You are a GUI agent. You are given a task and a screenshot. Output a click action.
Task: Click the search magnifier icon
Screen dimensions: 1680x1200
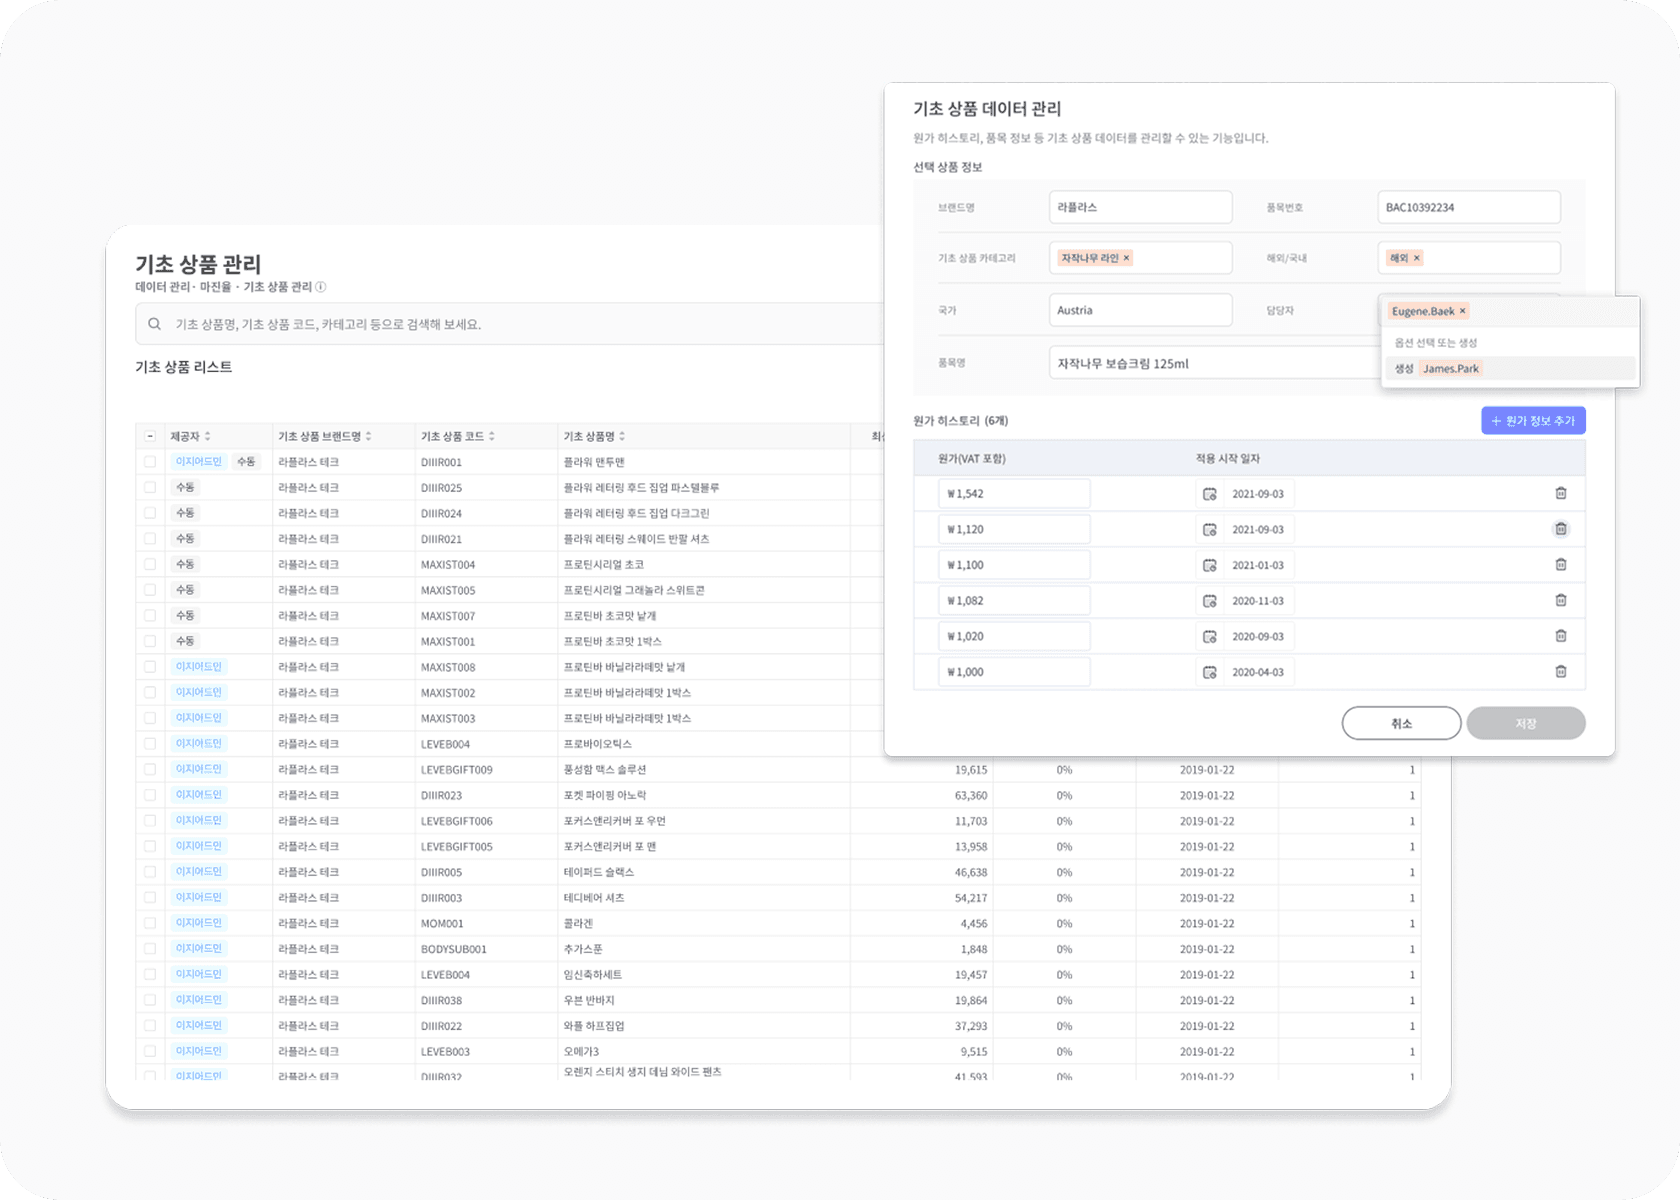[154, 324]
